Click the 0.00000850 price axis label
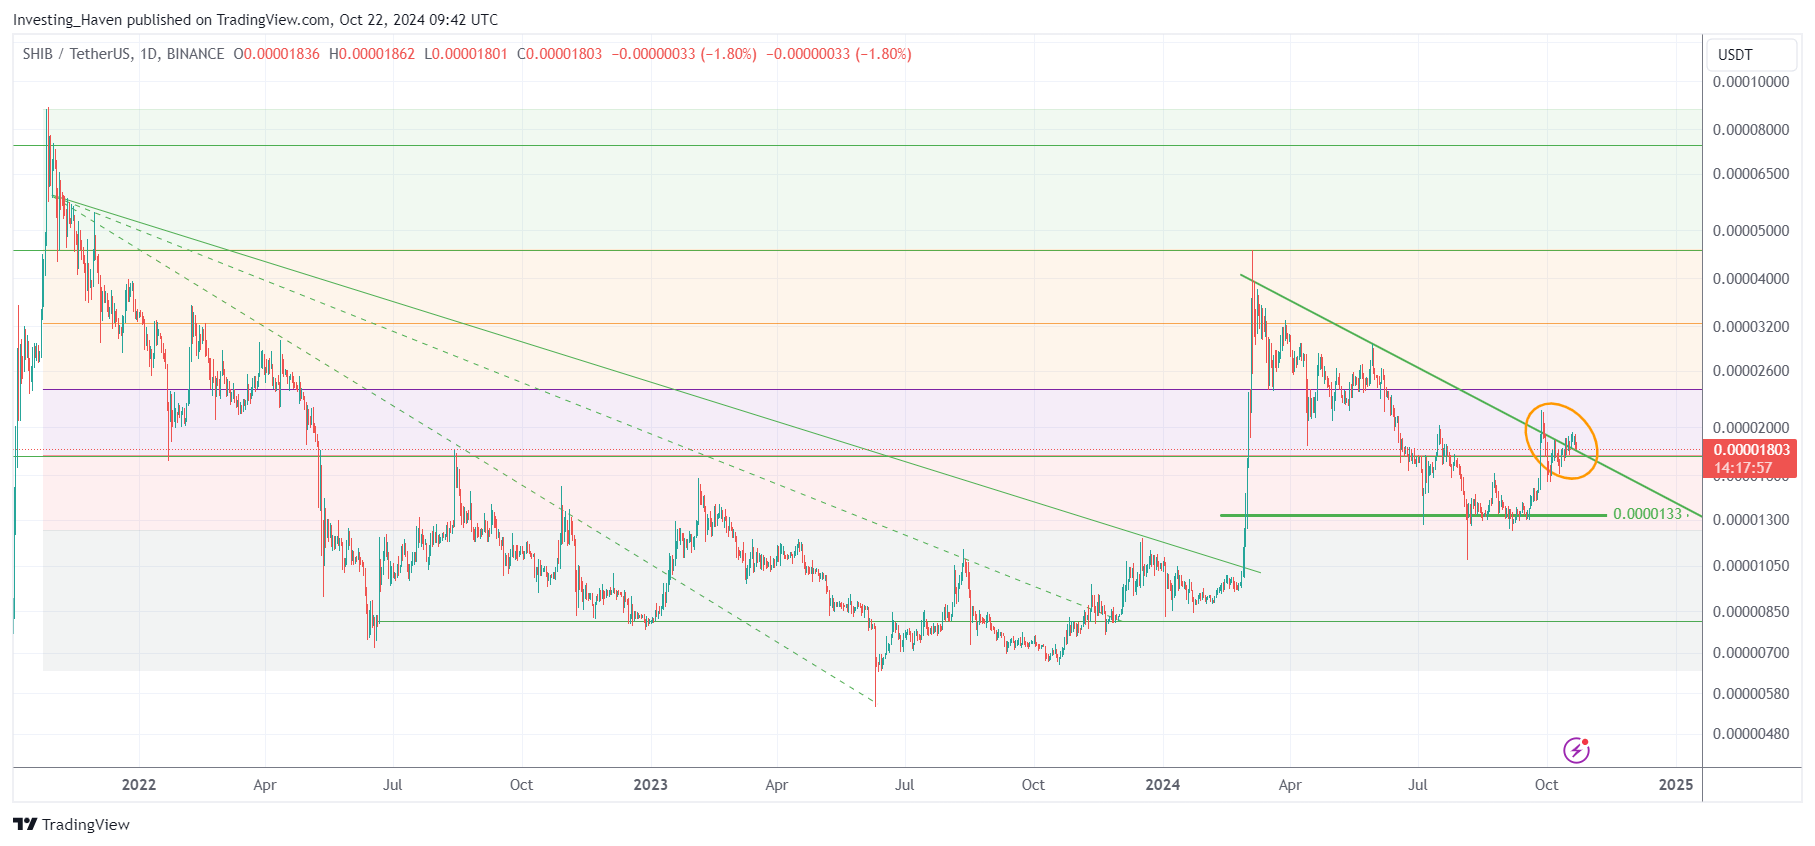The image size is (1815, 846). pos(1751,612)
